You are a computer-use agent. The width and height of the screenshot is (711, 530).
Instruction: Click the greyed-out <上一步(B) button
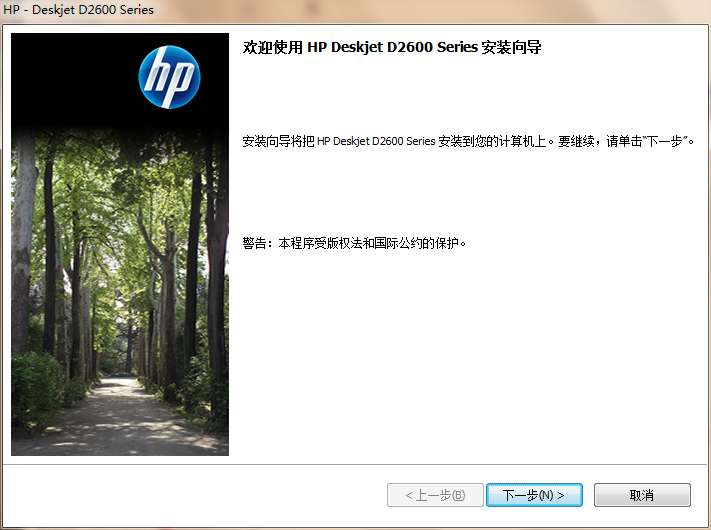[x=435, y=495]
